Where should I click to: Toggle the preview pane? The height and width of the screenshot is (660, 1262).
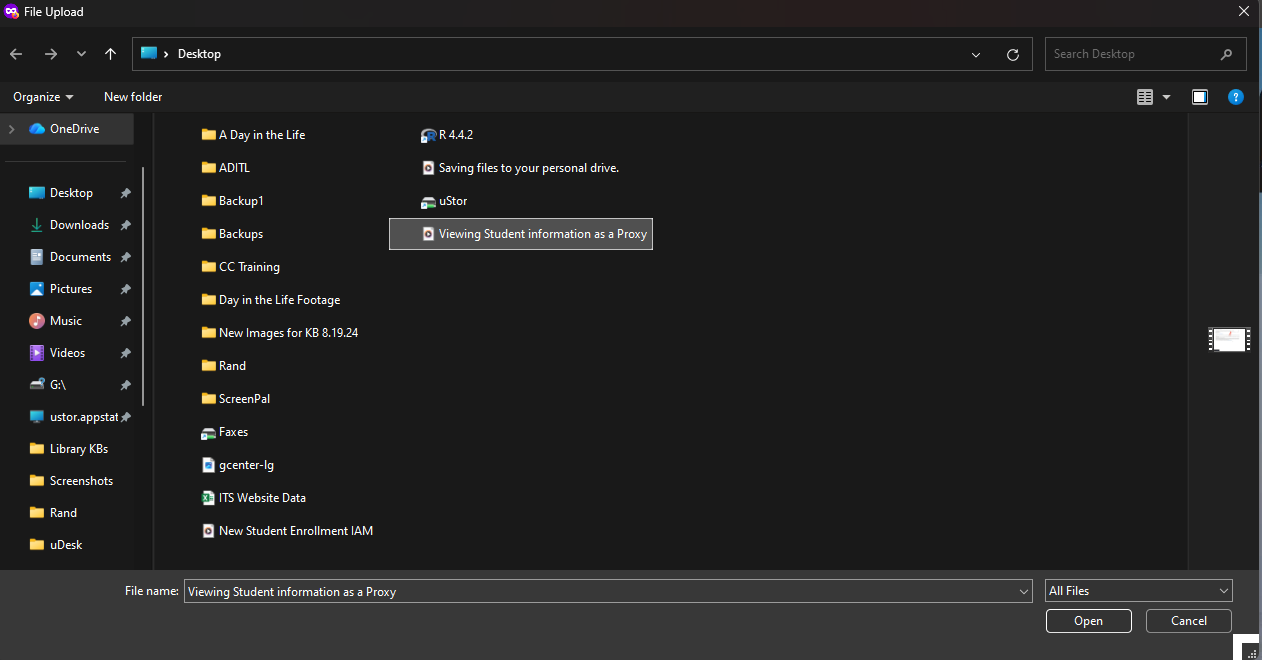pos(1200,97)
